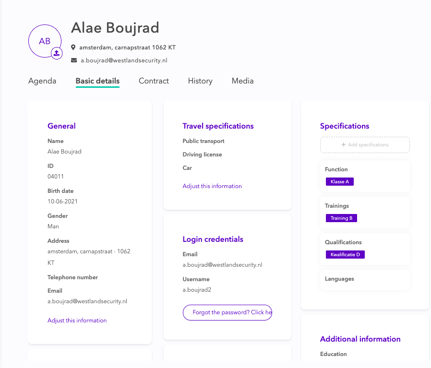Click the plus icon in Add specifications
This screenshot has width=431, height=368.
tap(343, 145)
